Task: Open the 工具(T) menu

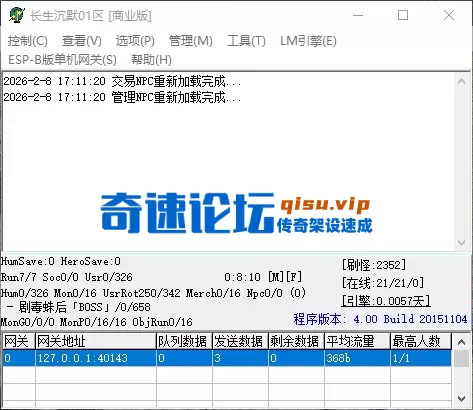Action: [246, 41]
